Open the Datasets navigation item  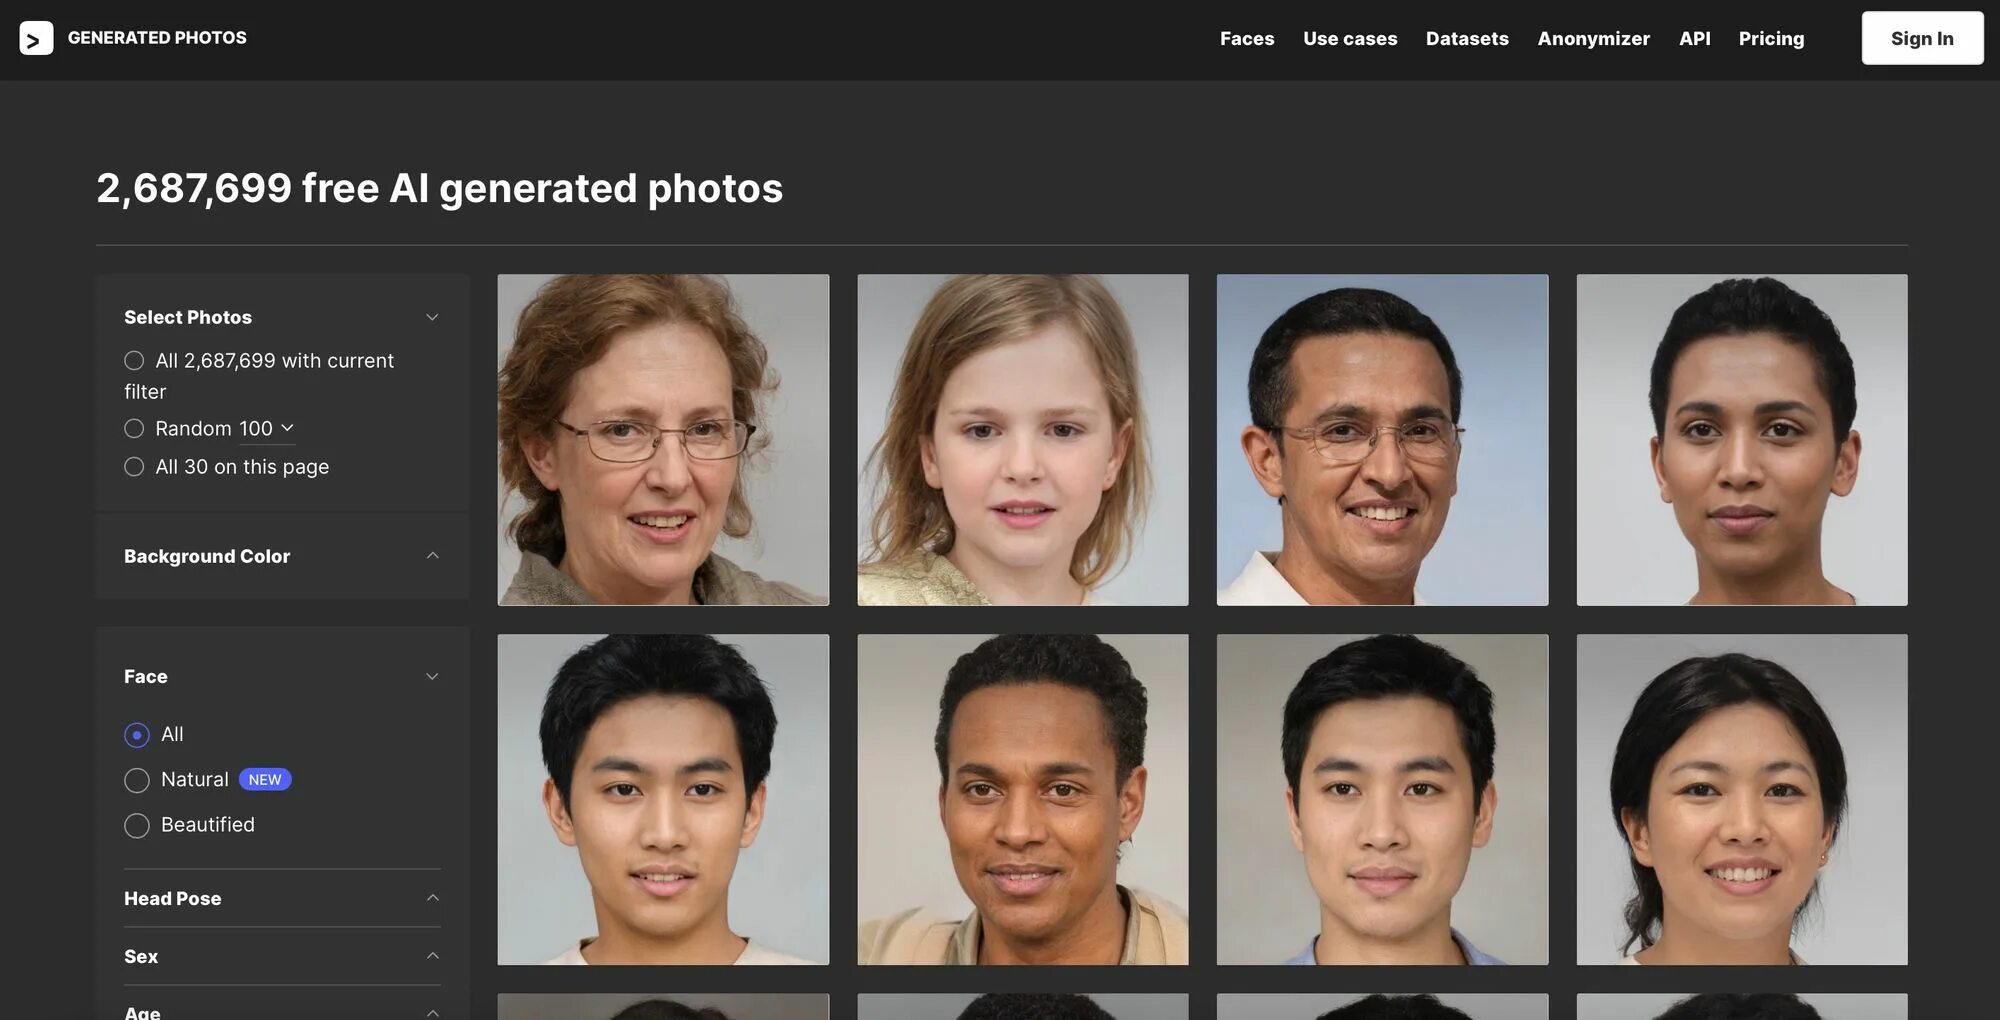coord(1467,39)
